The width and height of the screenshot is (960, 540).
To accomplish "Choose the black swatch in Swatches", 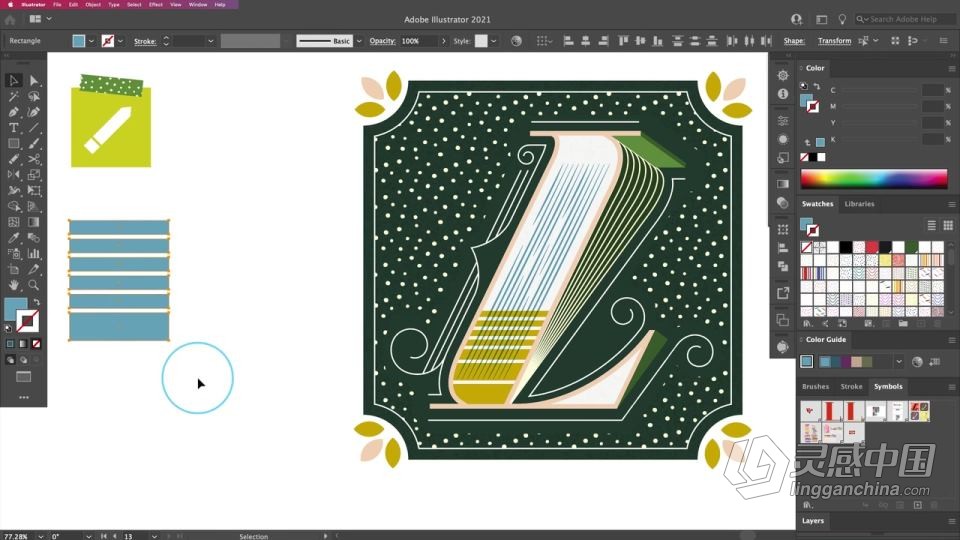I will pyautogui.click(x=846, y=247).
